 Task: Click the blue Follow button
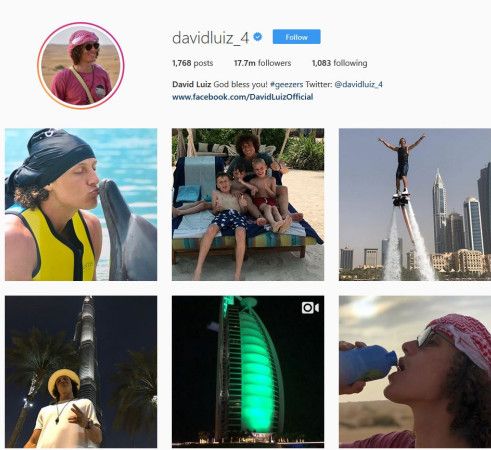(x=296, y=37)
